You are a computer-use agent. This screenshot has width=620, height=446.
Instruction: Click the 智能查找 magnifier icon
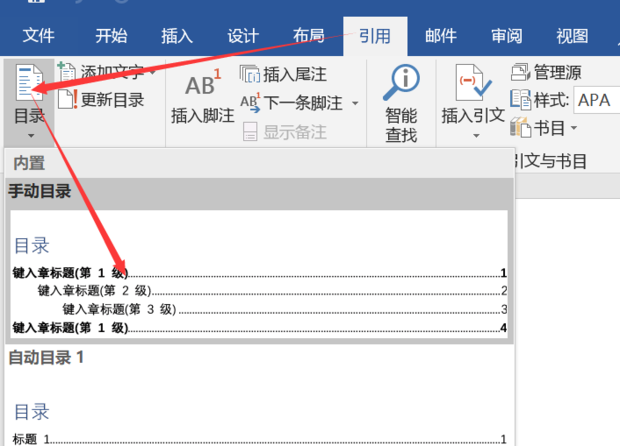point(401,83)
